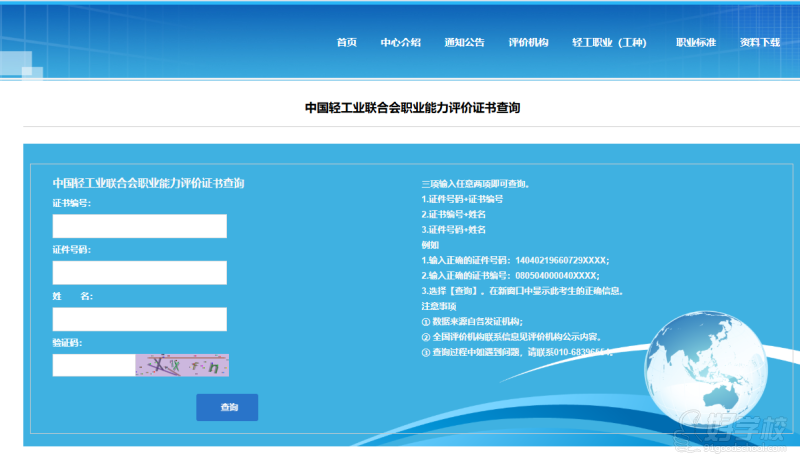Refresh the captcha image

(182, 365)
